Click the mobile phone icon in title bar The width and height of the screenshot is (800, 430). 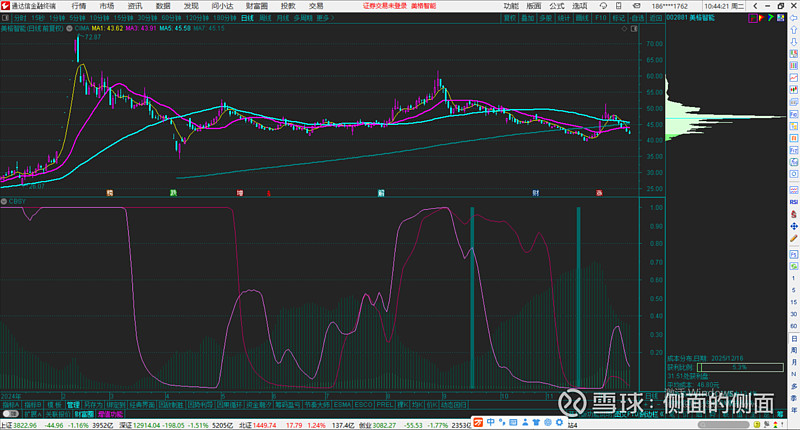tap(619, 6)
